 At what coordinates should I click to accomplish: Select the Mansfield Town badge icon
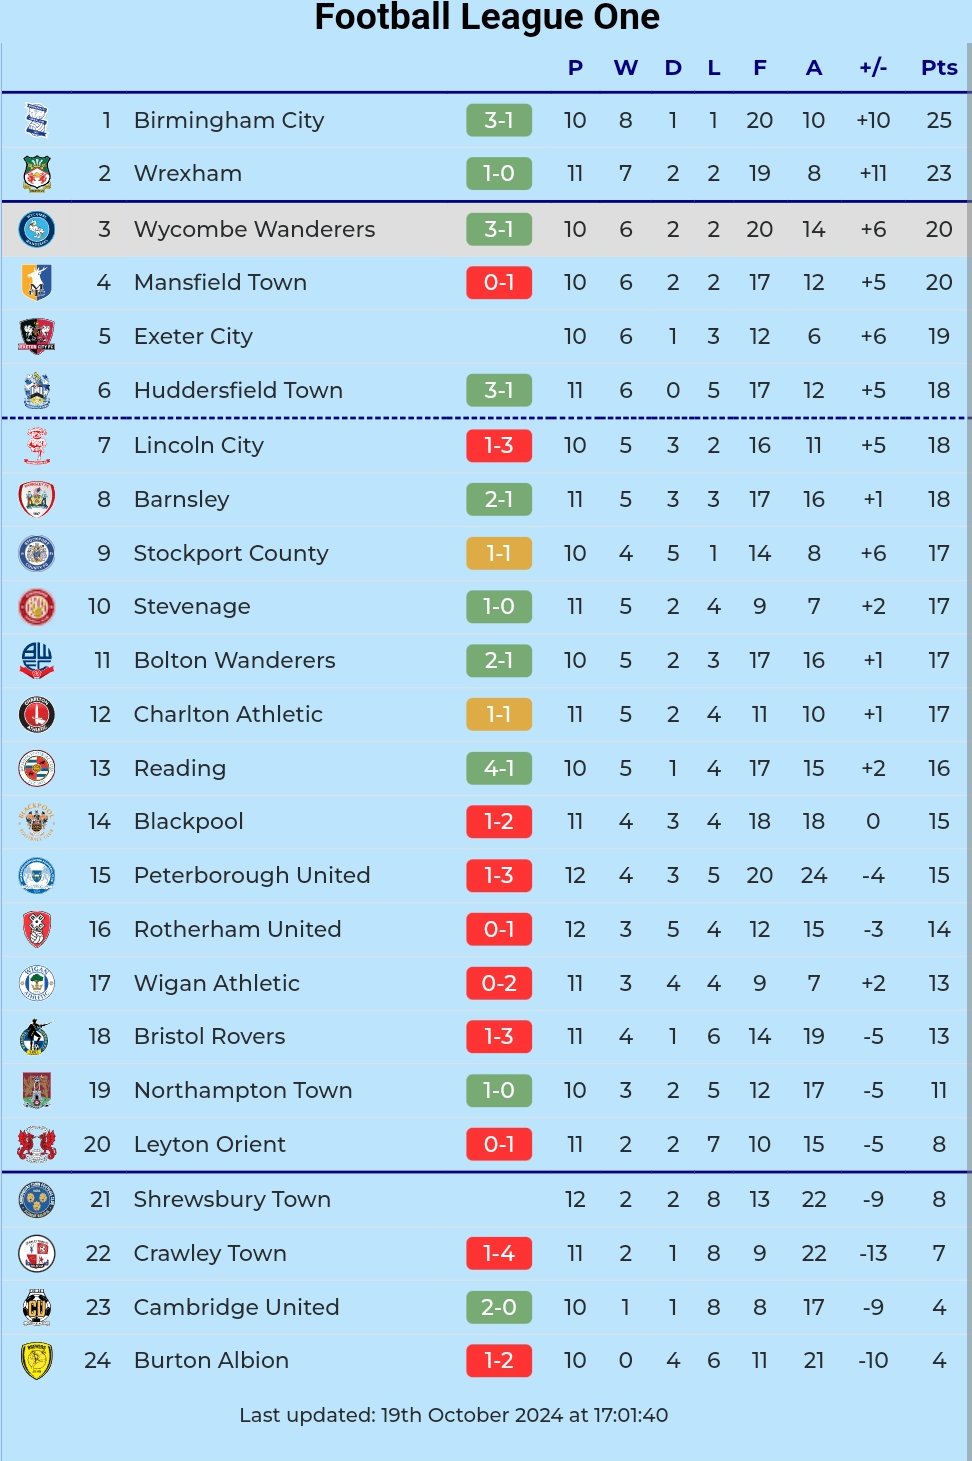(37, 283)
